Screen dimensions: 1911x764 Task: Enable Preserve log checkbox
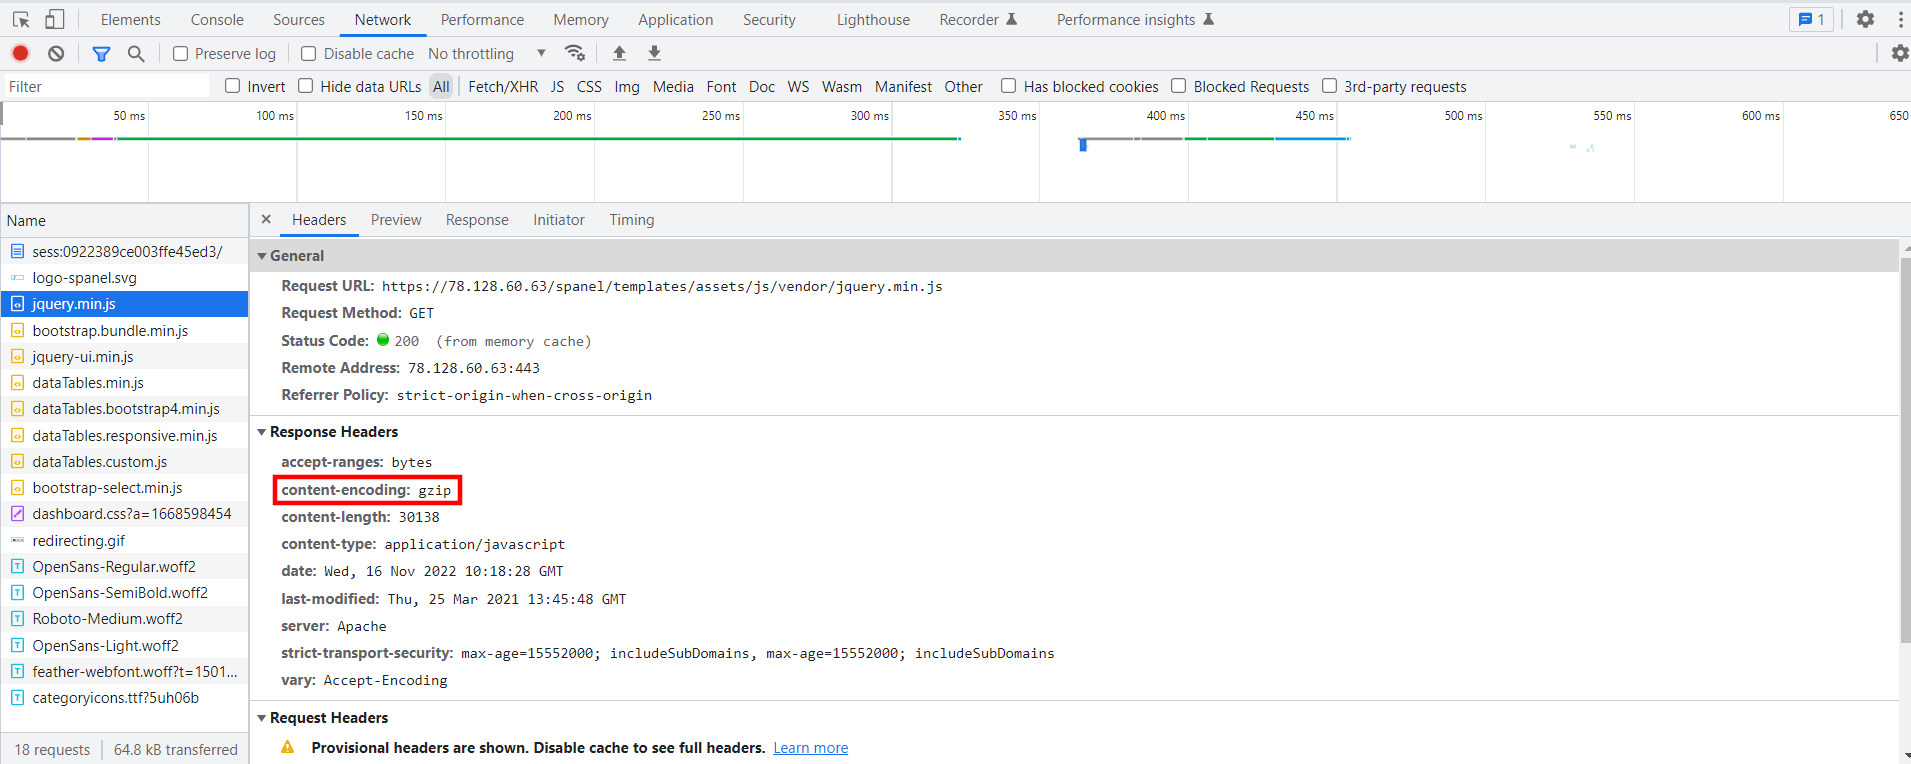click(x=181, y=54)
